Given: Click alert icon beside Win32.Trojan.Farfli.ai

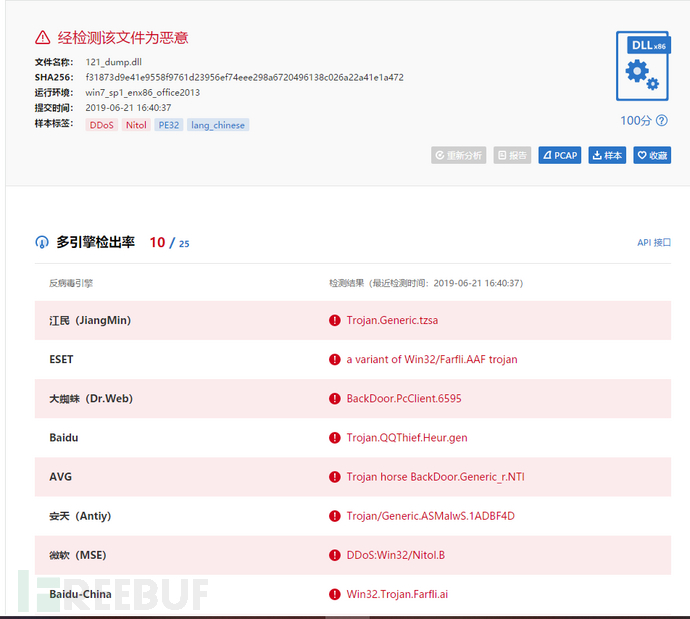Looking at the screenshot, I should 334,594.
